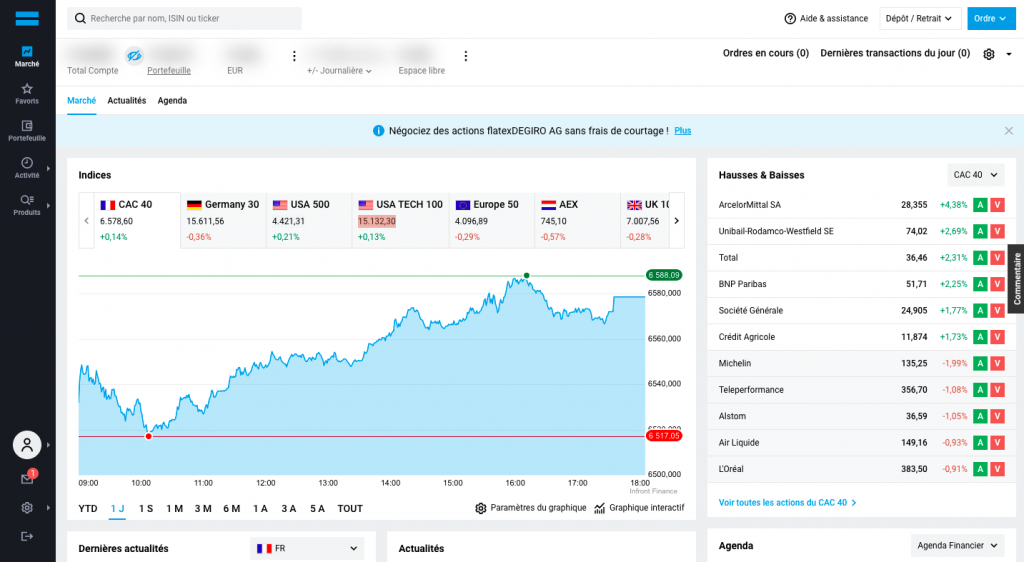Open inbox messages envelope icon

(x=27, y=478)
